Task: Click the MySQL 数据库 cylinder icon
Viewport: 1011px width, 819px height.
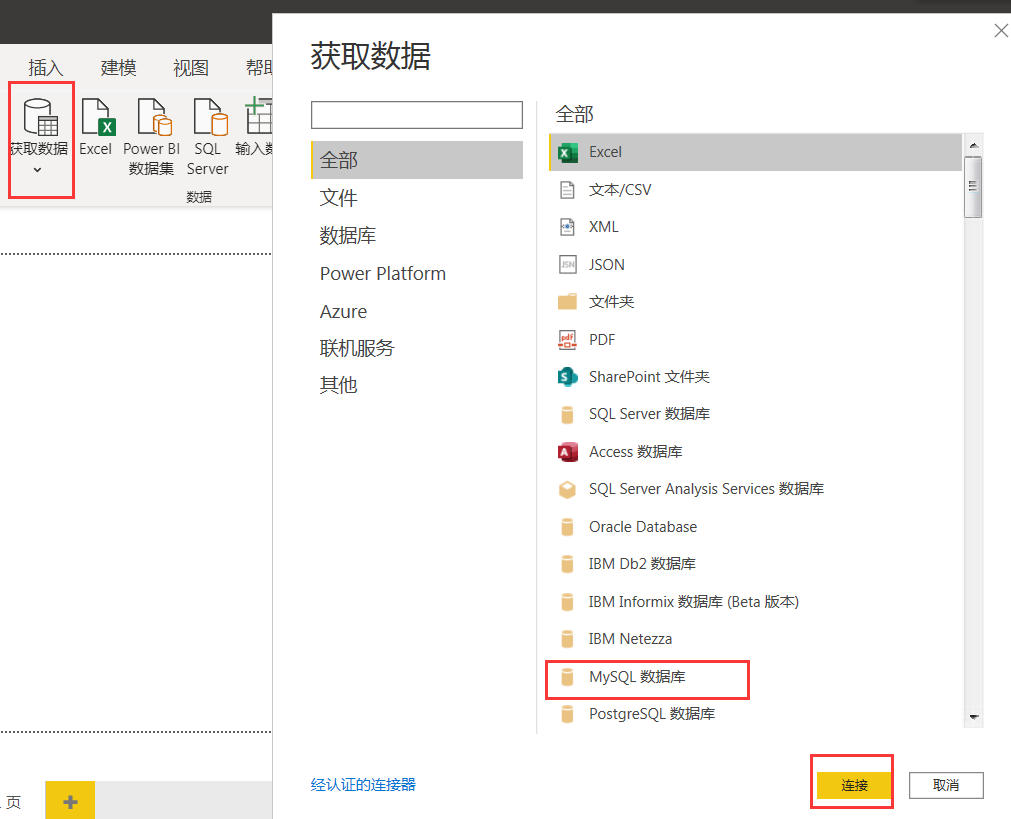Action: pos(567,676)
